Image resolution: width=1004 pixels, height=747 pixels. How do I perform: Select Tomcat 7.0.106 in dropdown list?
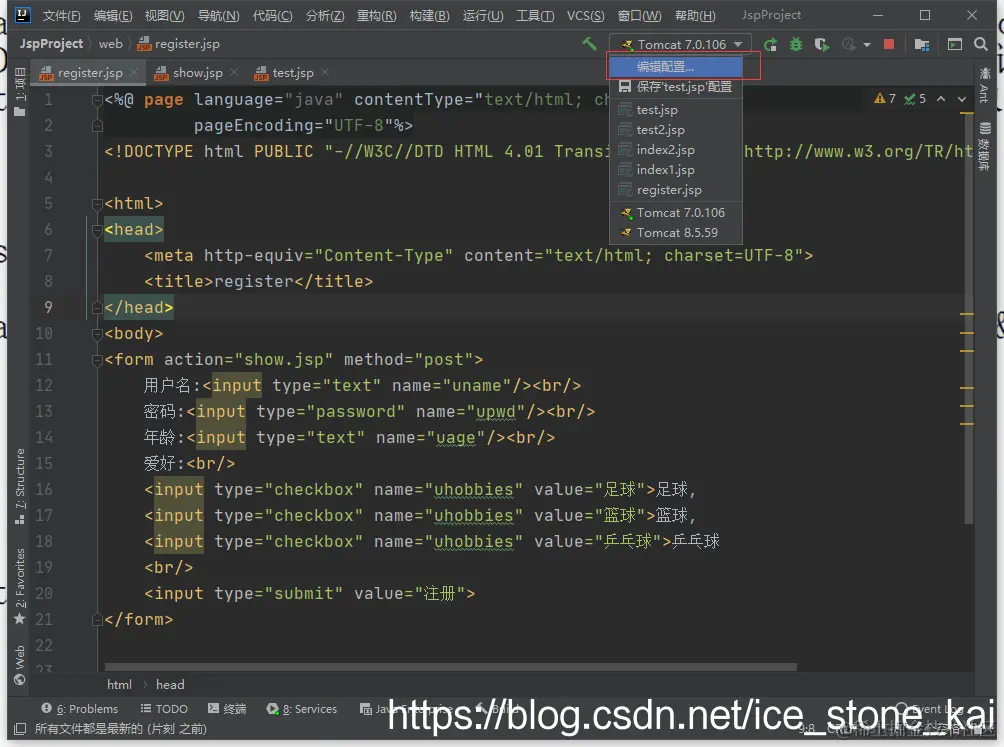(x=676, y=213)
